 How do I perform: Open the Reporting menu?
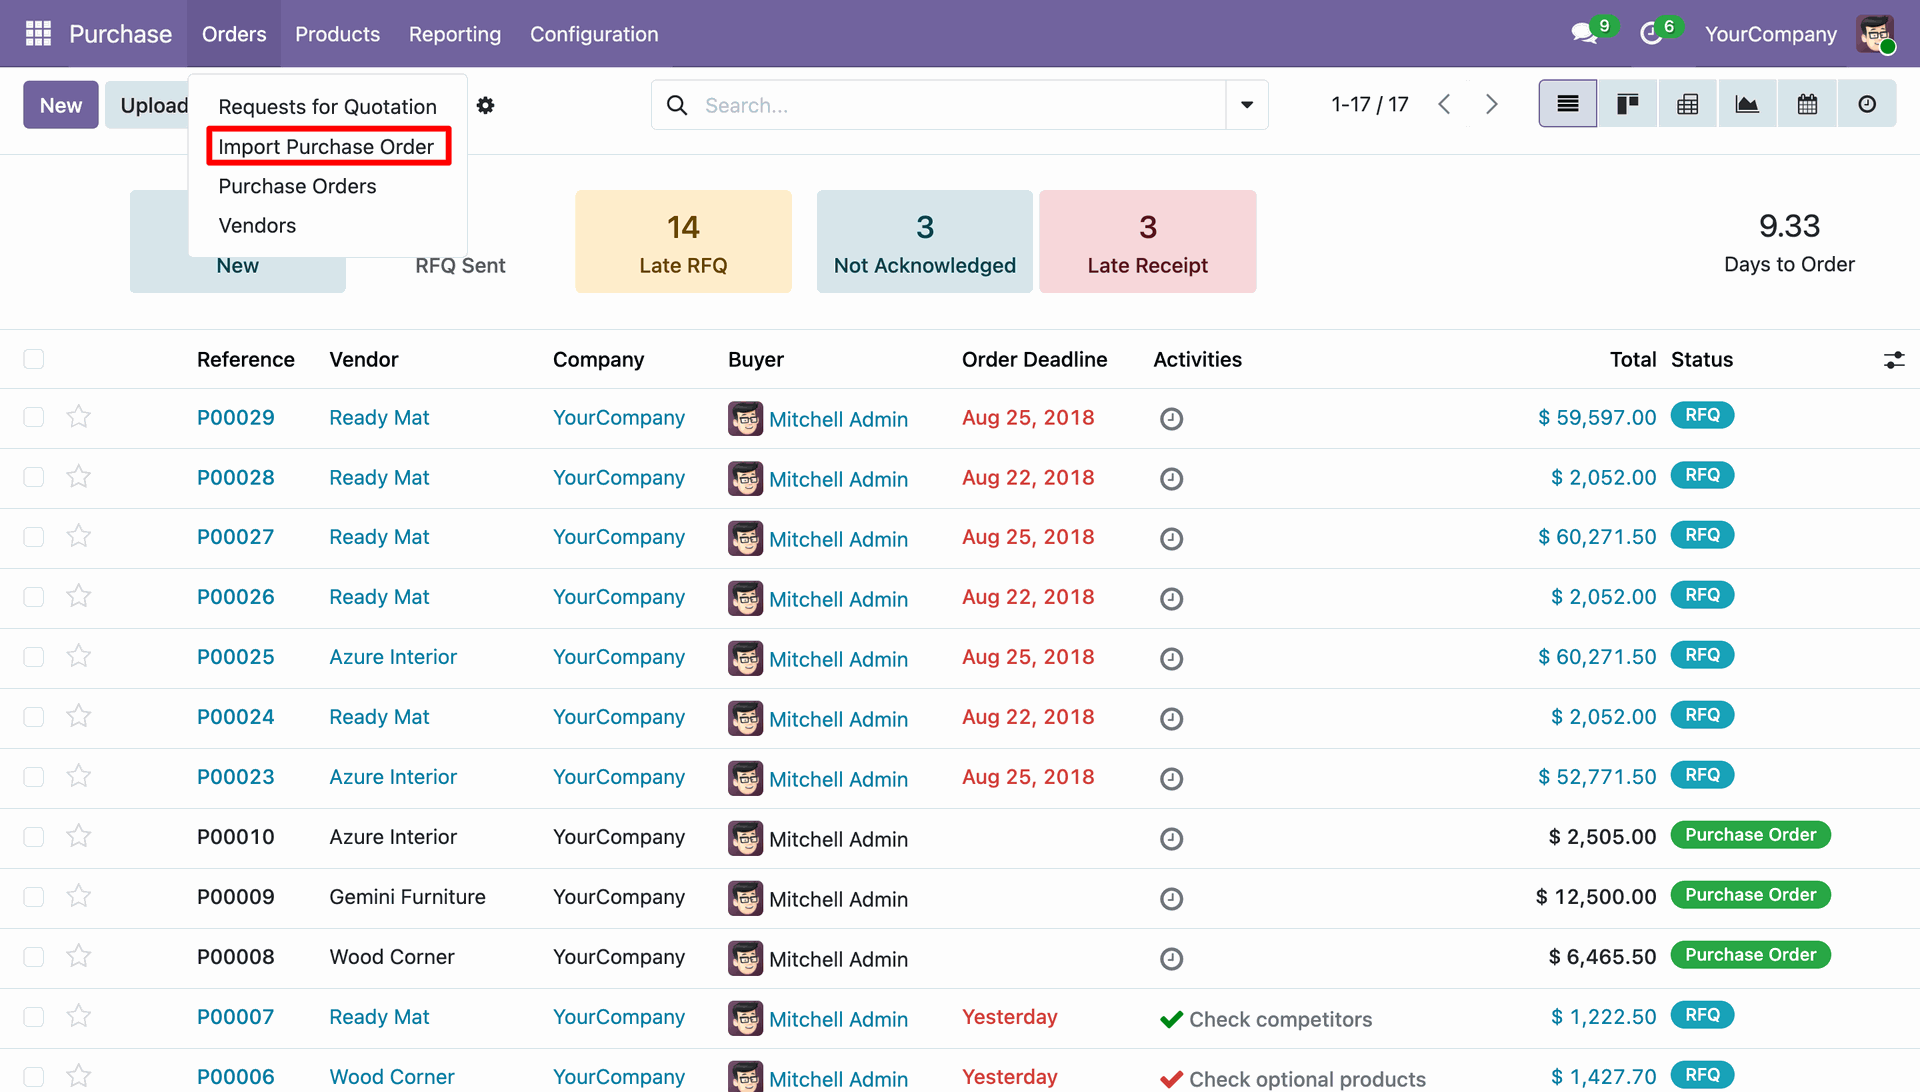pos(454,34)
